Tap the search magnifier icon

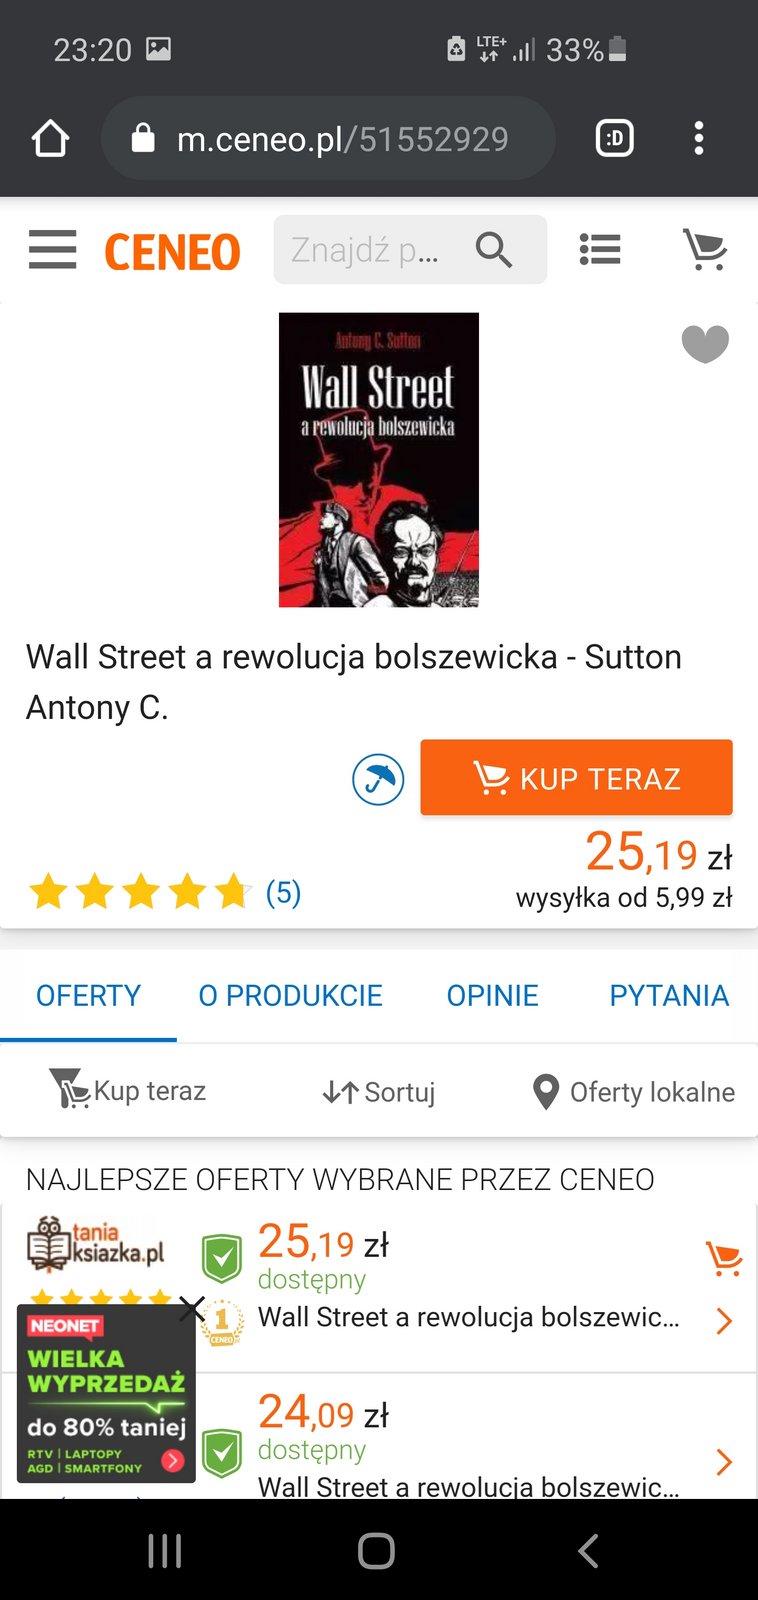pos(494,250)
